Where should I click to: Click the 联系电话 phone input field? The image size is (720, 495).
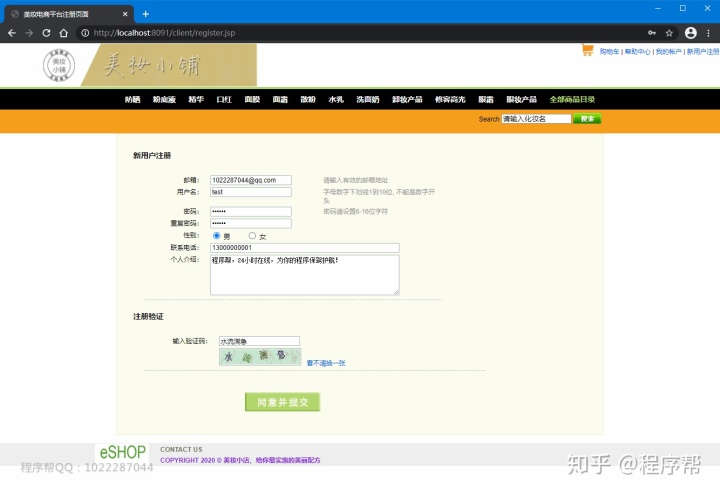pos(305,248)
